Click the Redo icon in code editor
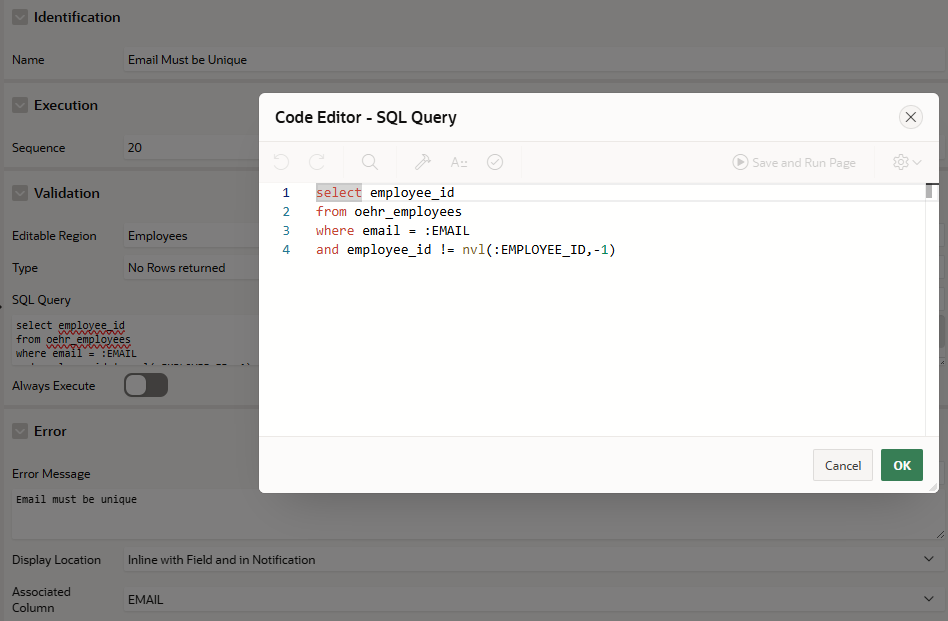The height and width of the screenshot is (621, 948). pyautogui.click(x=317, y=162)
